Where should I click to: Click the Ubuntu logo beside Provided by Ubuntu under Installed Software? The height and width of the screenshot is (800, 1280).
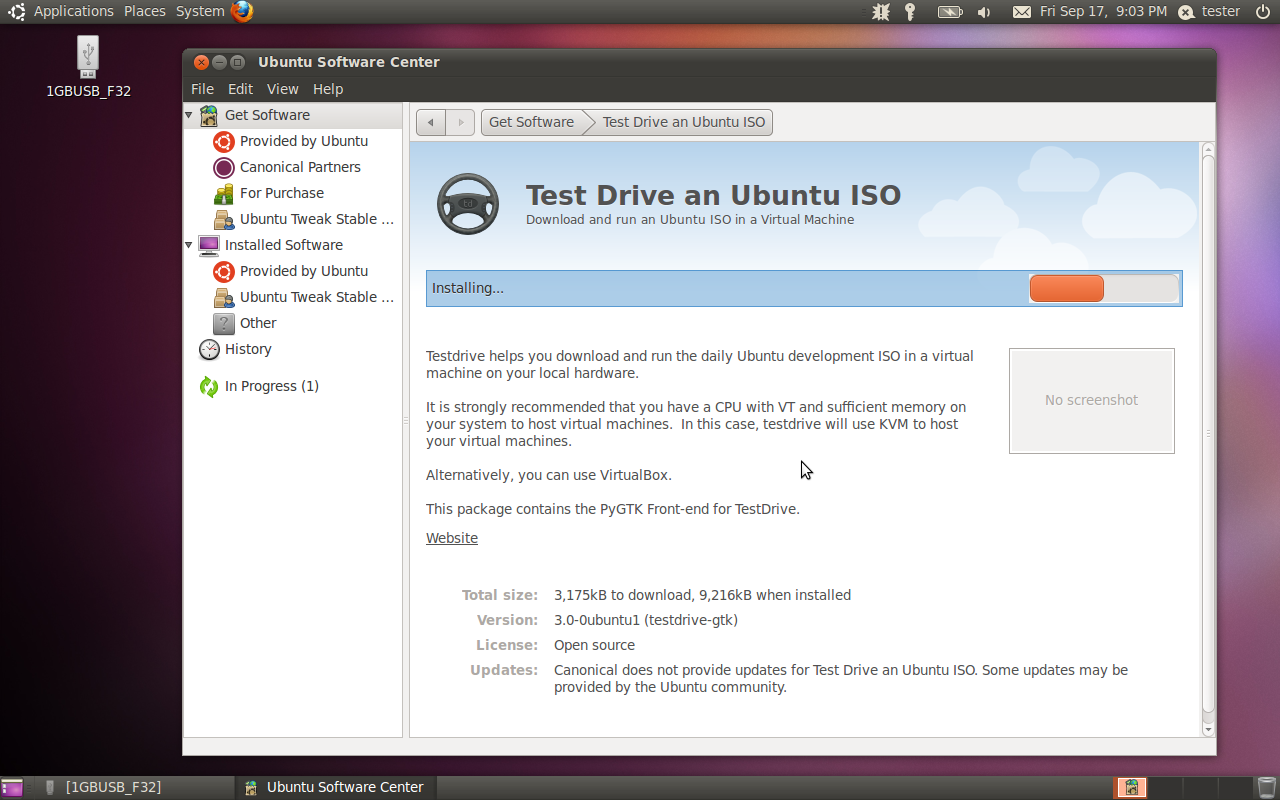click(x=224, y=271)
